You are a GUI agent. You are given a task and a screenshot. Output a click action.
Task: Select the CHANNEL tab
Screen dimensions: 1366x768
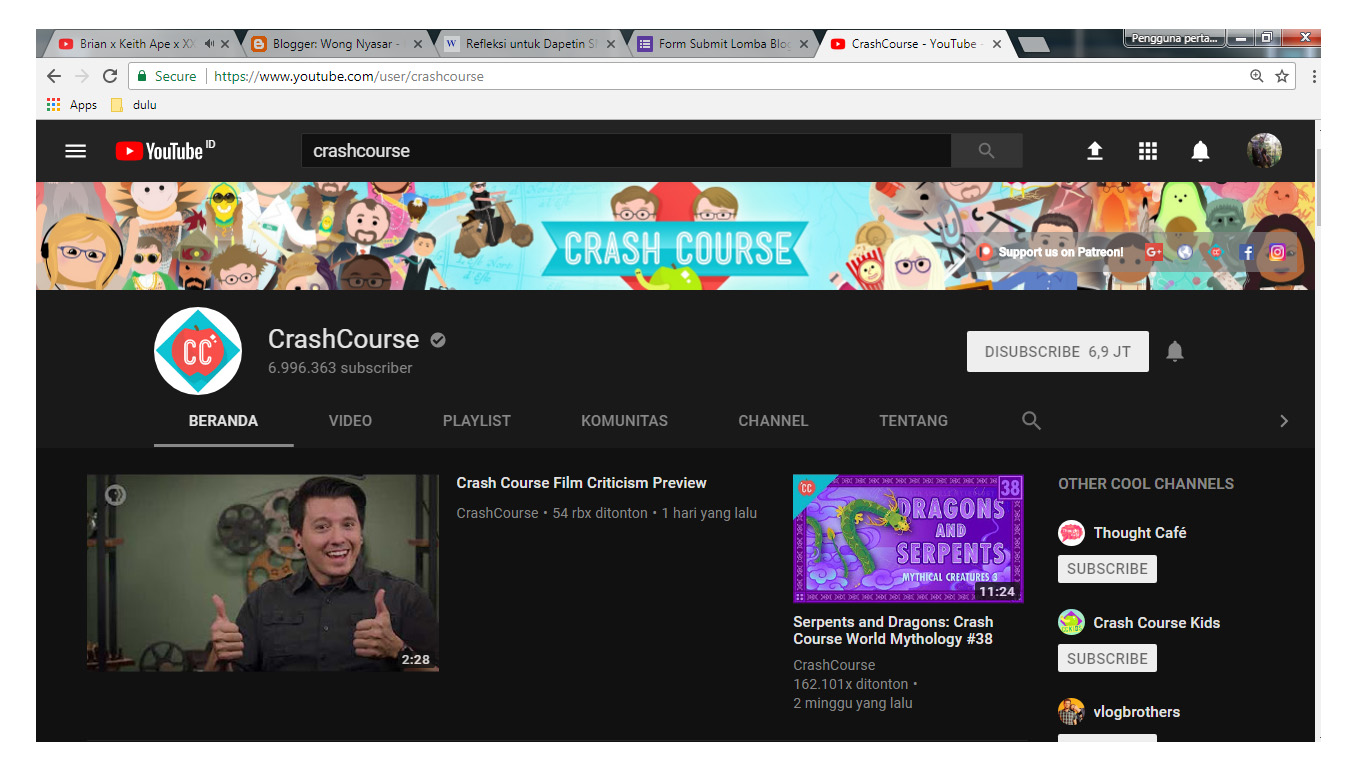click(773, 421)
